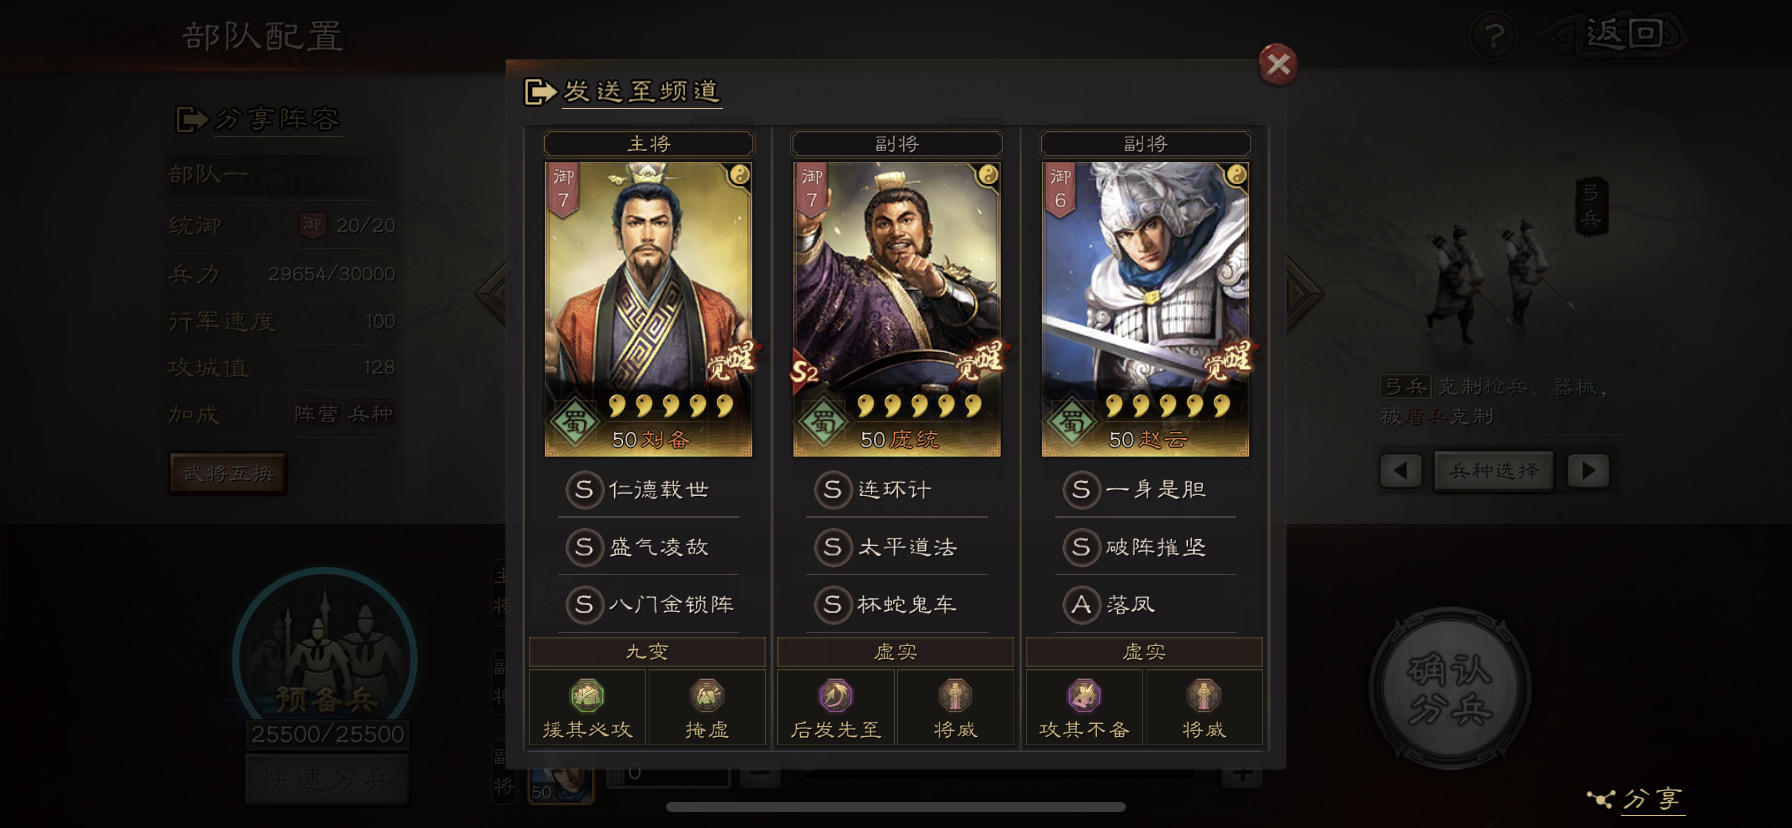
Task: Select the 掩虚 tactic icon
Action: click(707, 695)
